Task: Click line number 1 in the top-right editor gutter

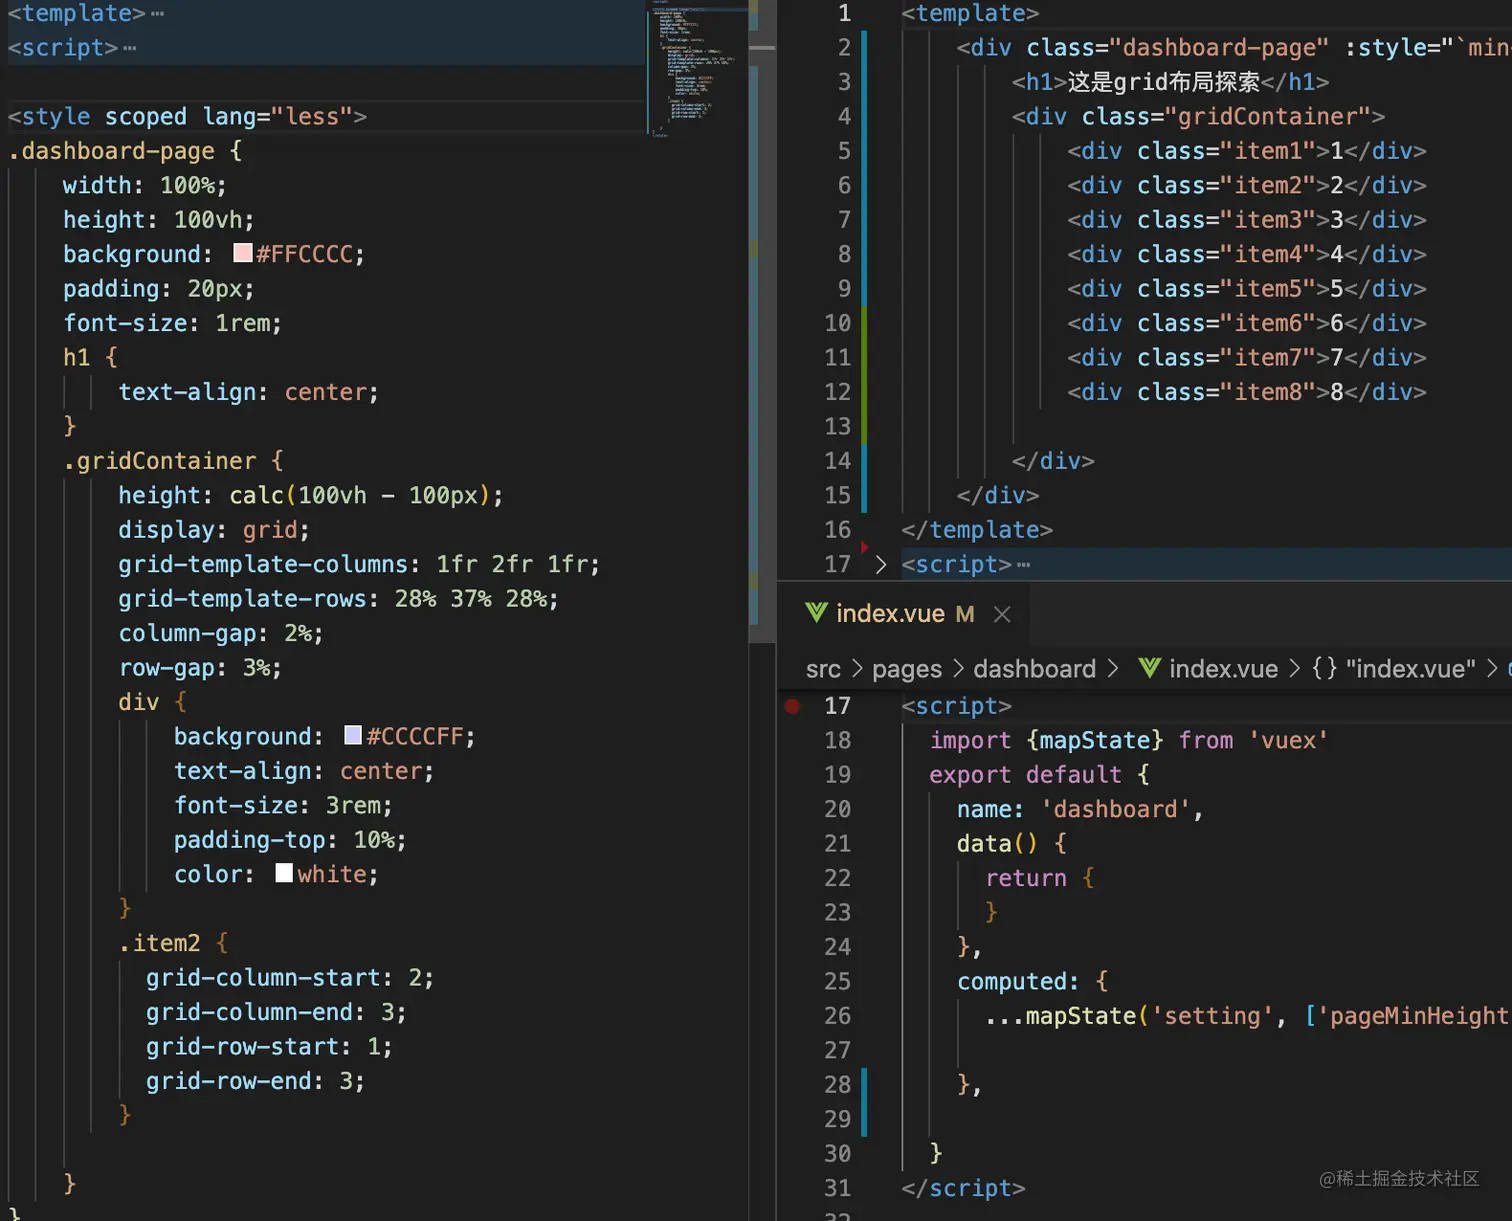Action: [x=844, y=13]
